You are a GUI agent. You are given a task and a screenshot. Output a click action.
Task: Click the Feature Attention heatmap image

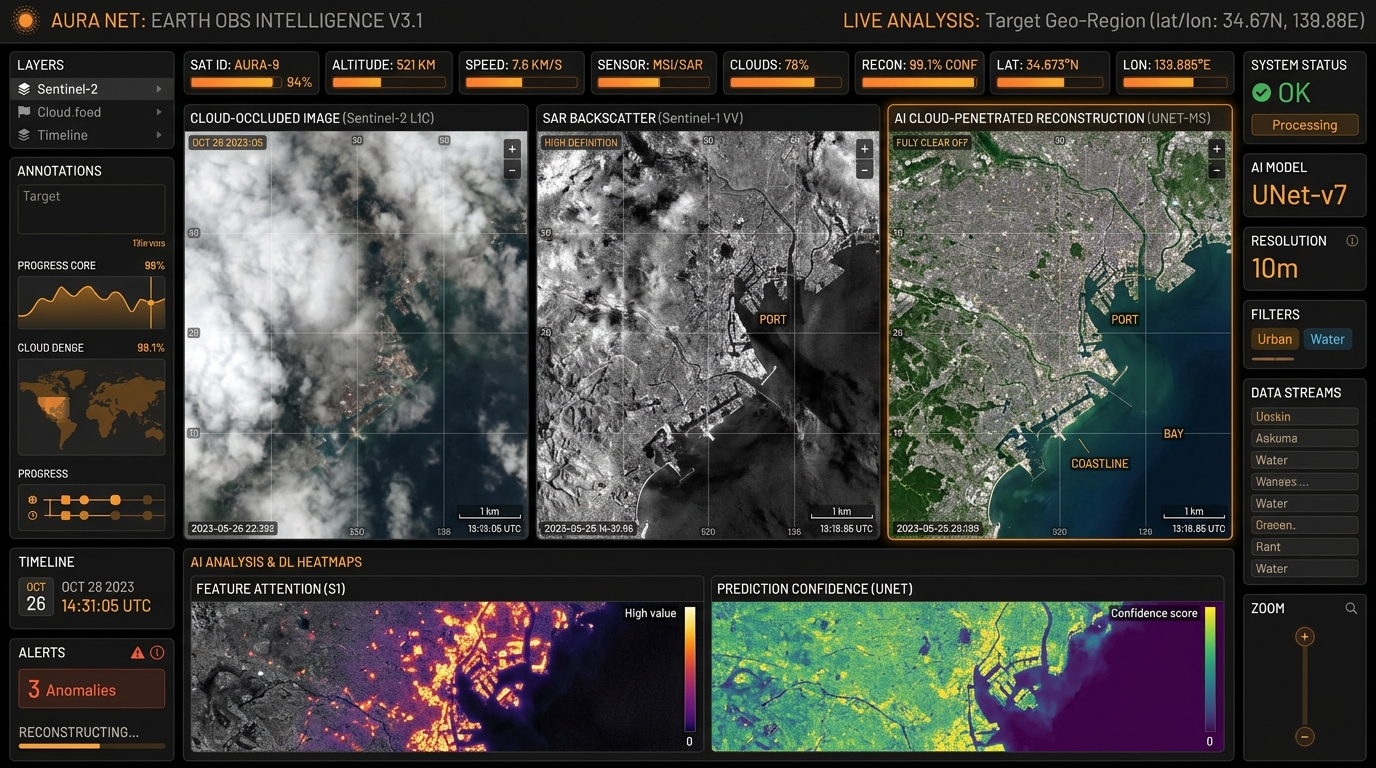coord(448,676)
